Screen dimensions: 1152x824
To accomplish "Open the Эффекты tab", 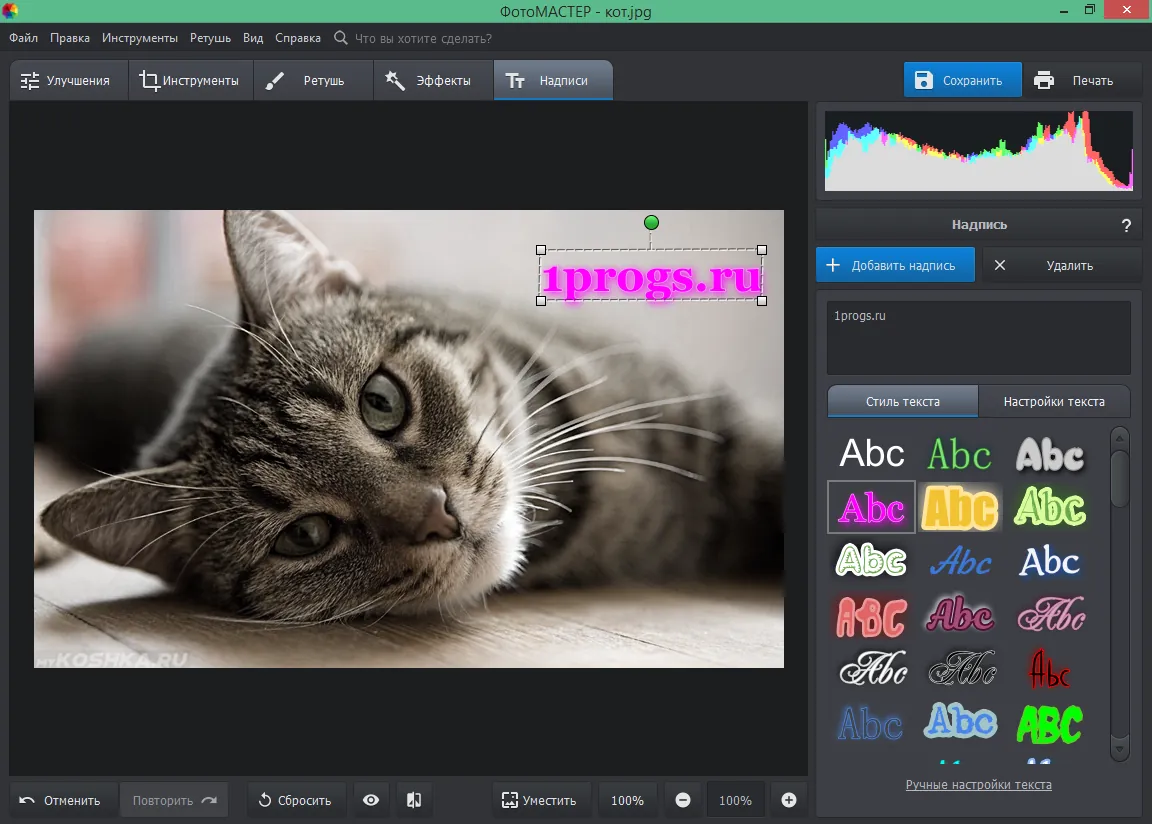I will tap(433, 80).
